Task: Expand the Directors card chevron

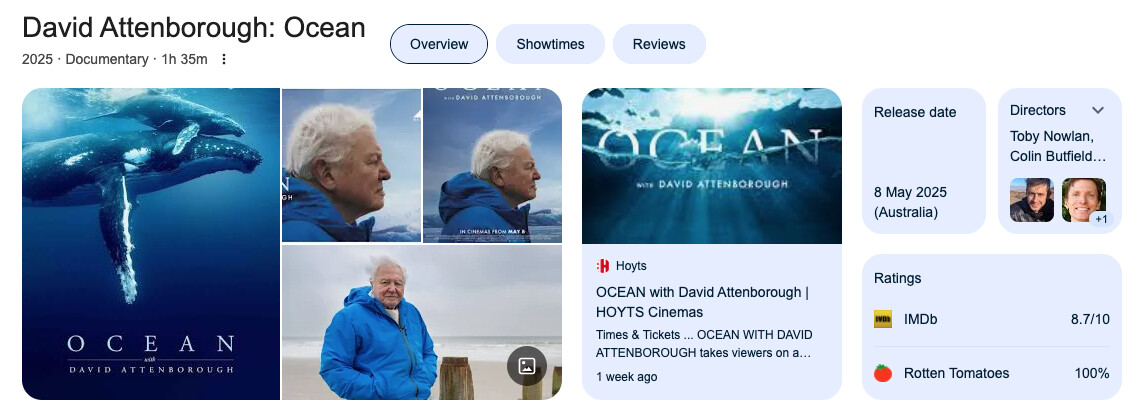Action: click(x=1098, y=110)
